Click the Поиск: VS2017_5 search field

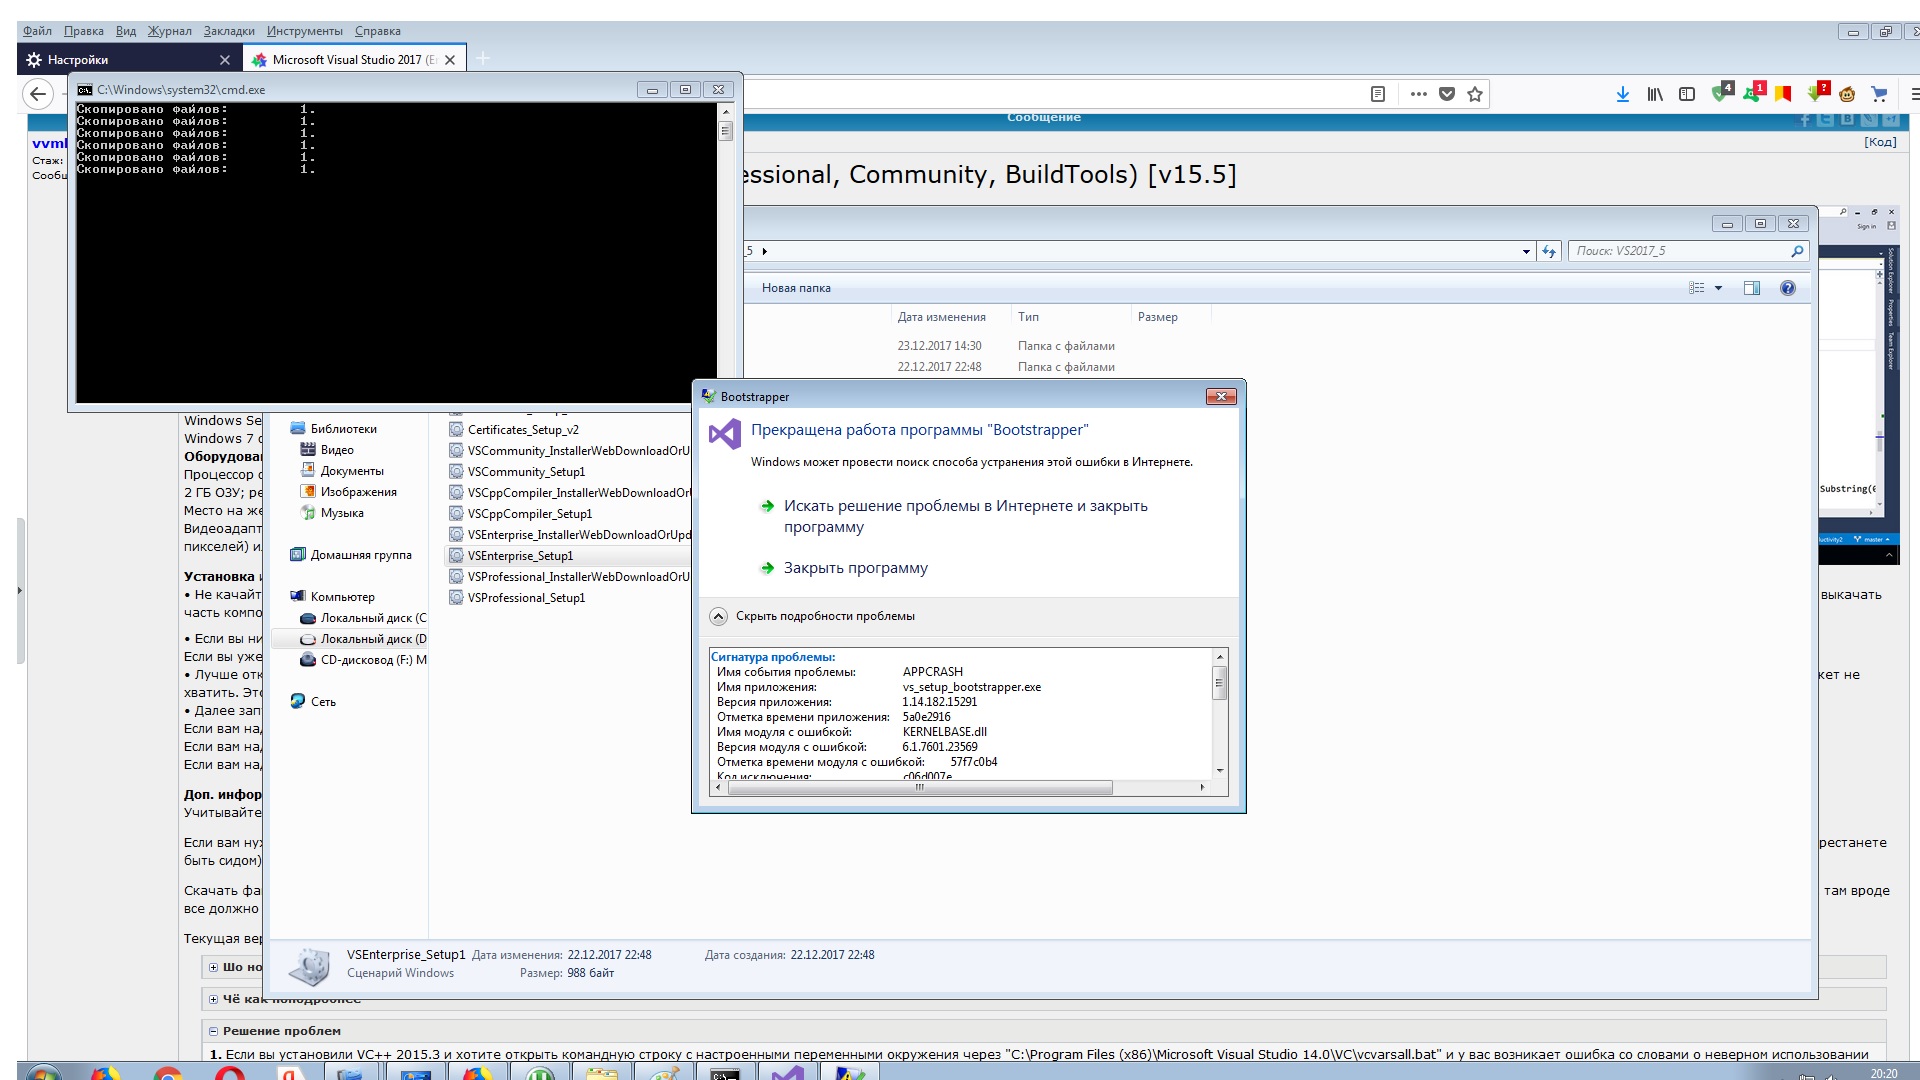[x=1680, y=251]
